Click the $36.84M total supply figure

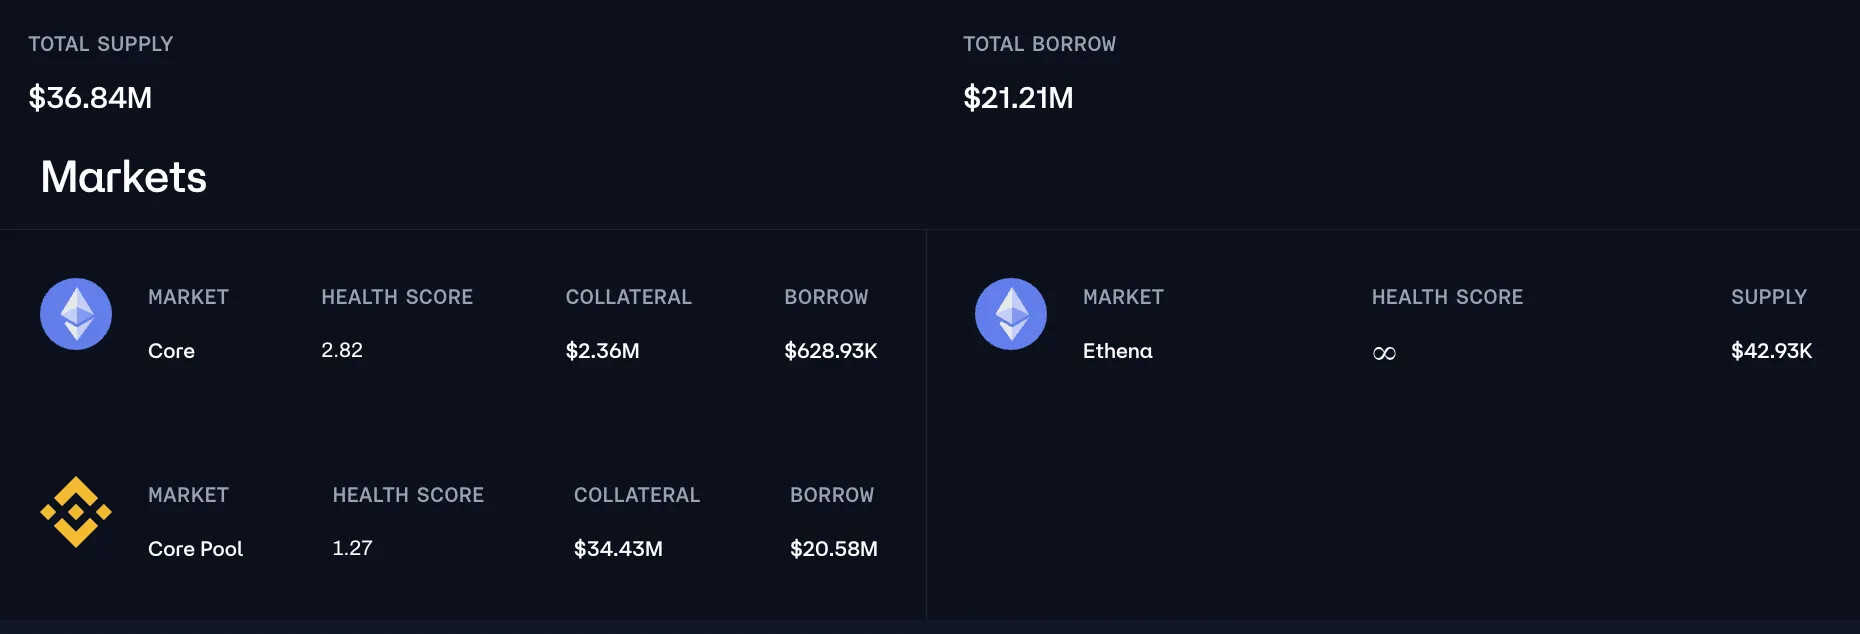(90, 98)
